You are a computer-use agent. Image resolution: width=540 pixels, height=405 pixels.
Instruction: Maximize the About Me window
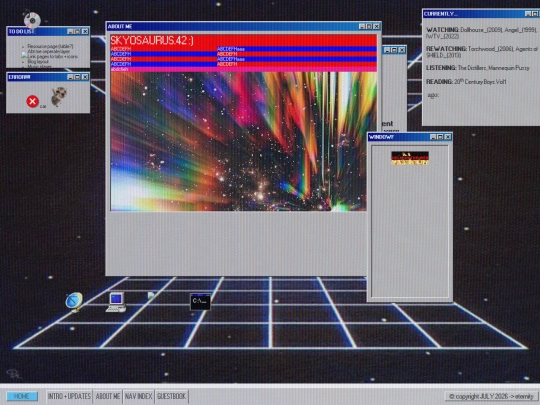(x=369, y=27)
